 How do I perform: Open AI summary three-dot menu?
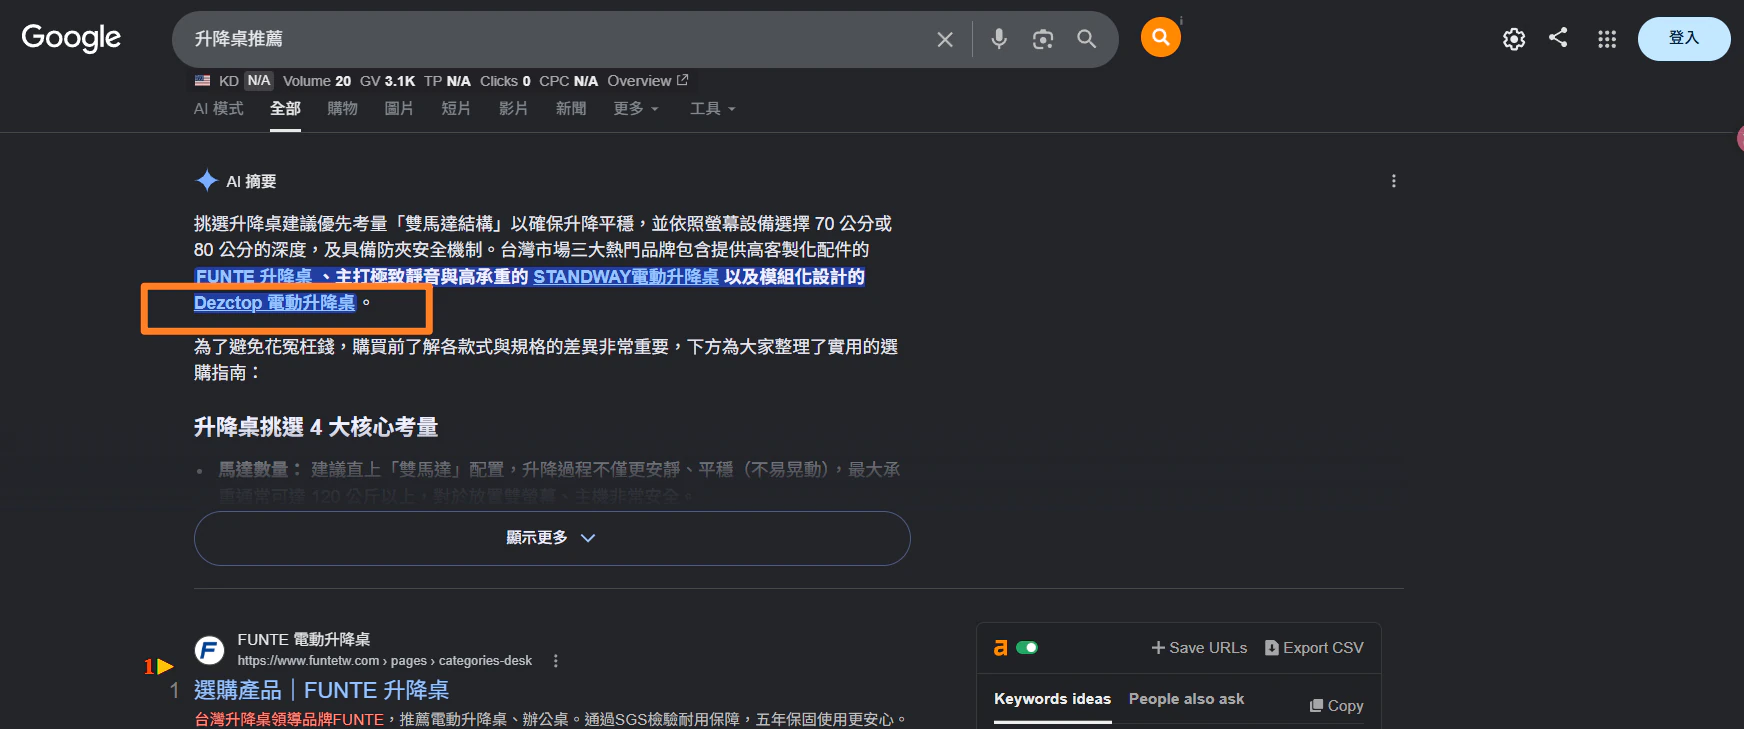tap(1393, 181)
